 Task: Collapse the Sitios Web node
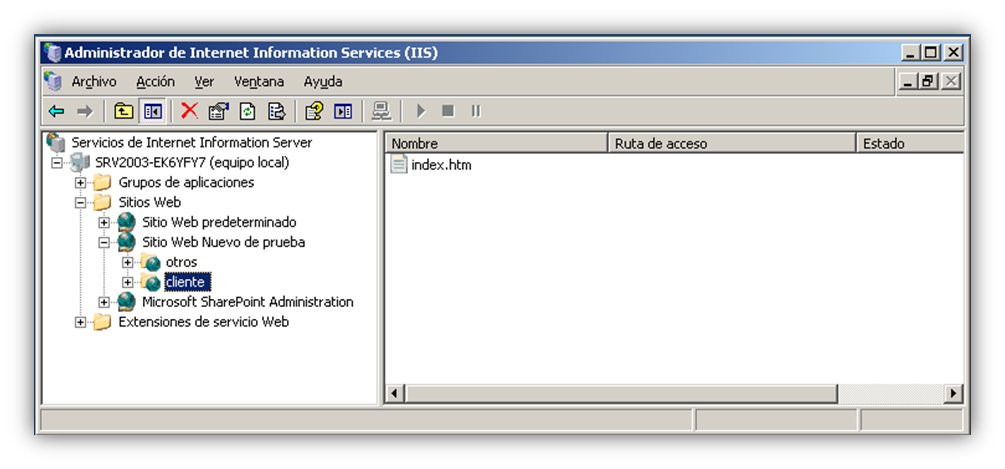click(x=80, y=203)
